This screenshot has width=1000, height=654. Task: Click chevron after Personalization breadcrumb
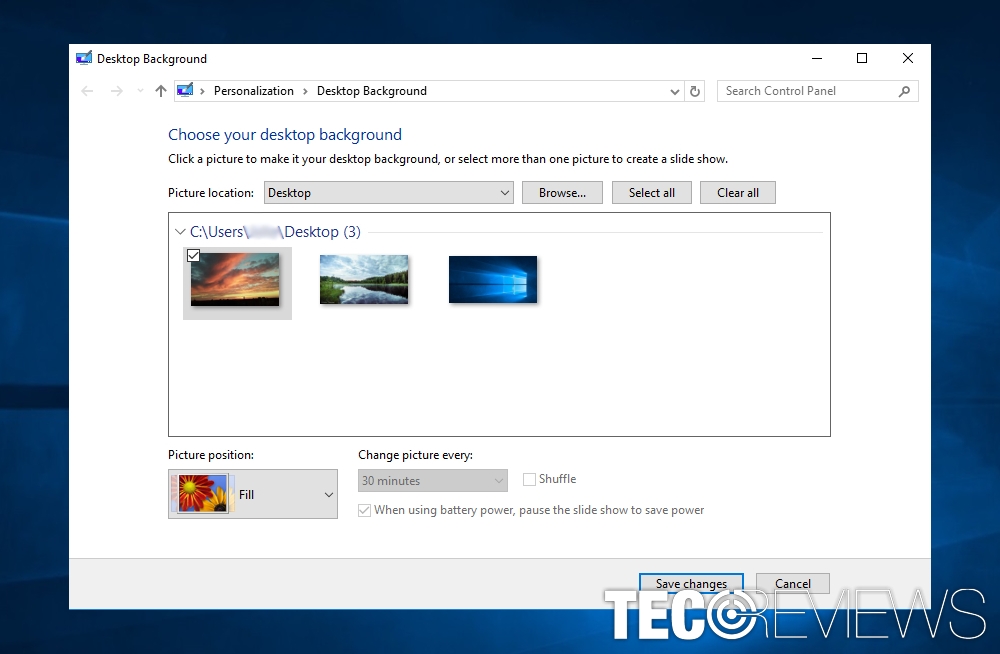pyautogui.click(x=305, y=91)
